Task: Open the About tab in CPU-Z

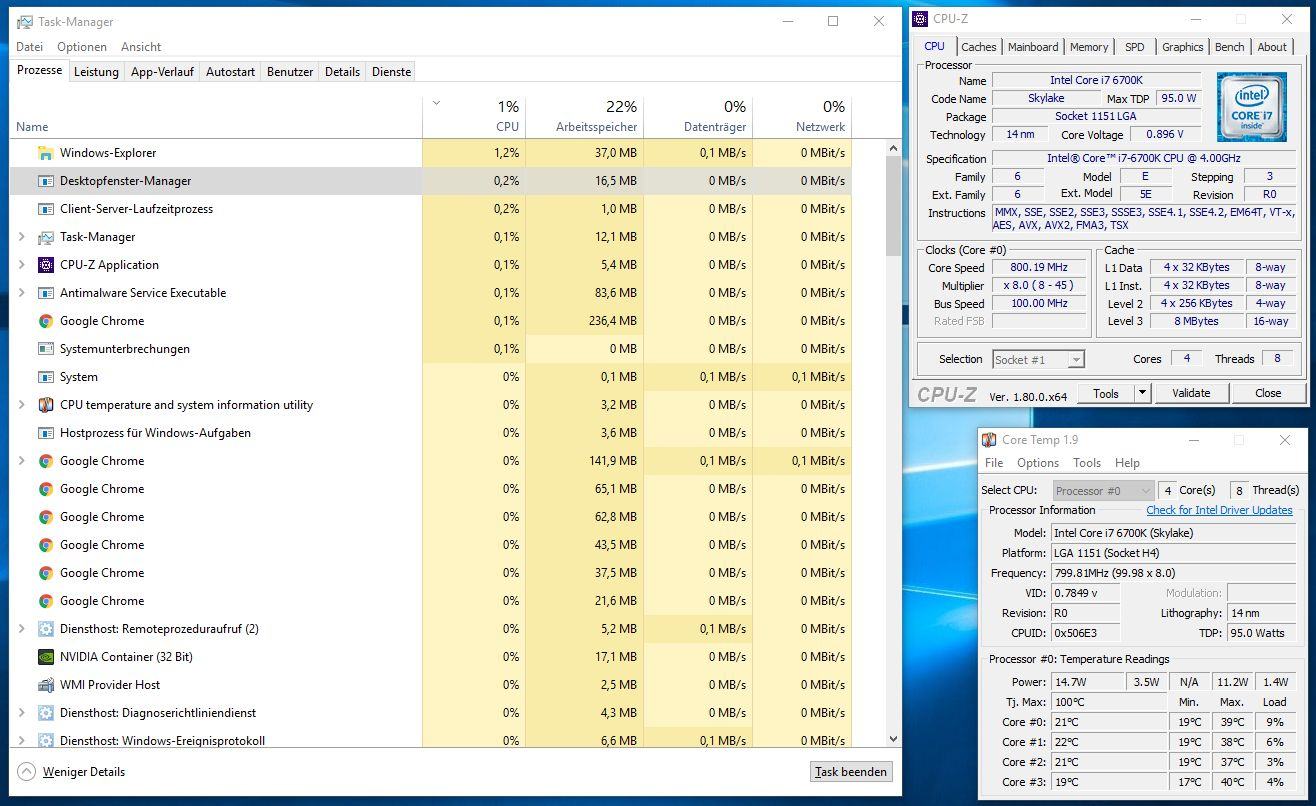Action: 1272,47
